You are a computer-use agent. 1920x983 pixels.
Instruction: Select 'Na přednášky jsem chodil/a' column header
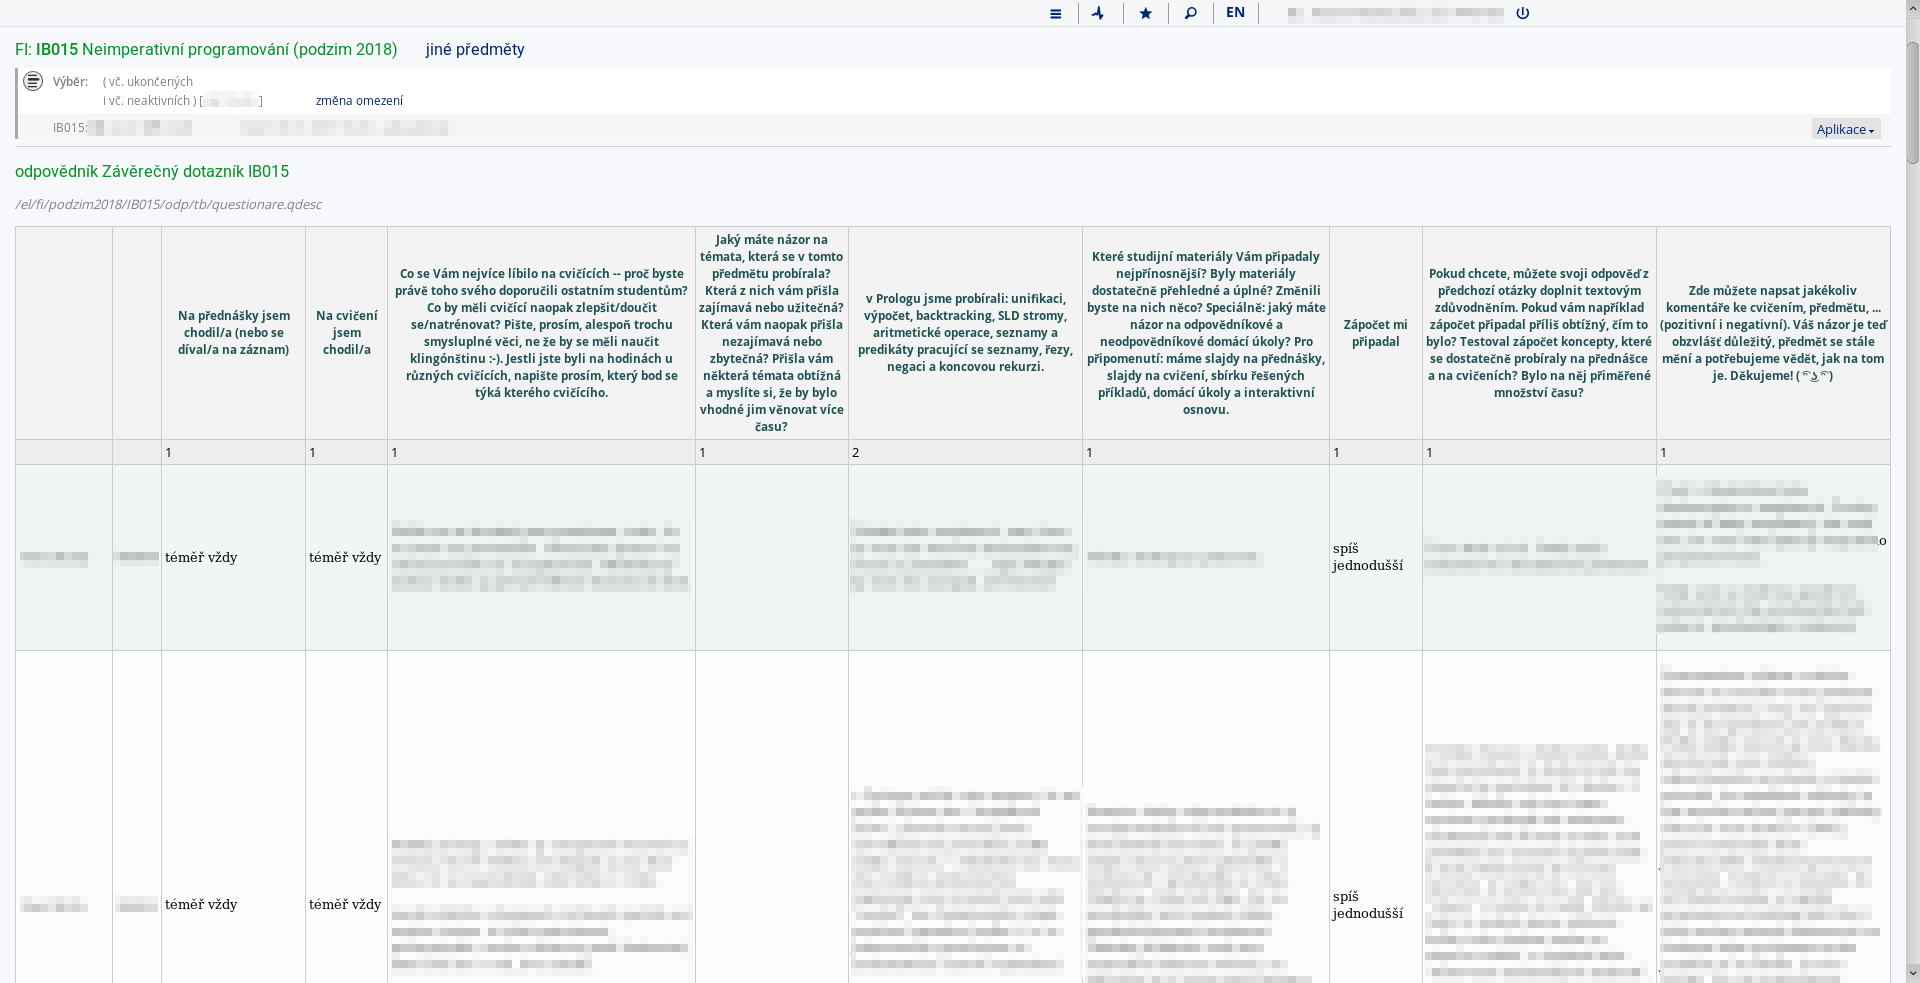click(233, 333)
